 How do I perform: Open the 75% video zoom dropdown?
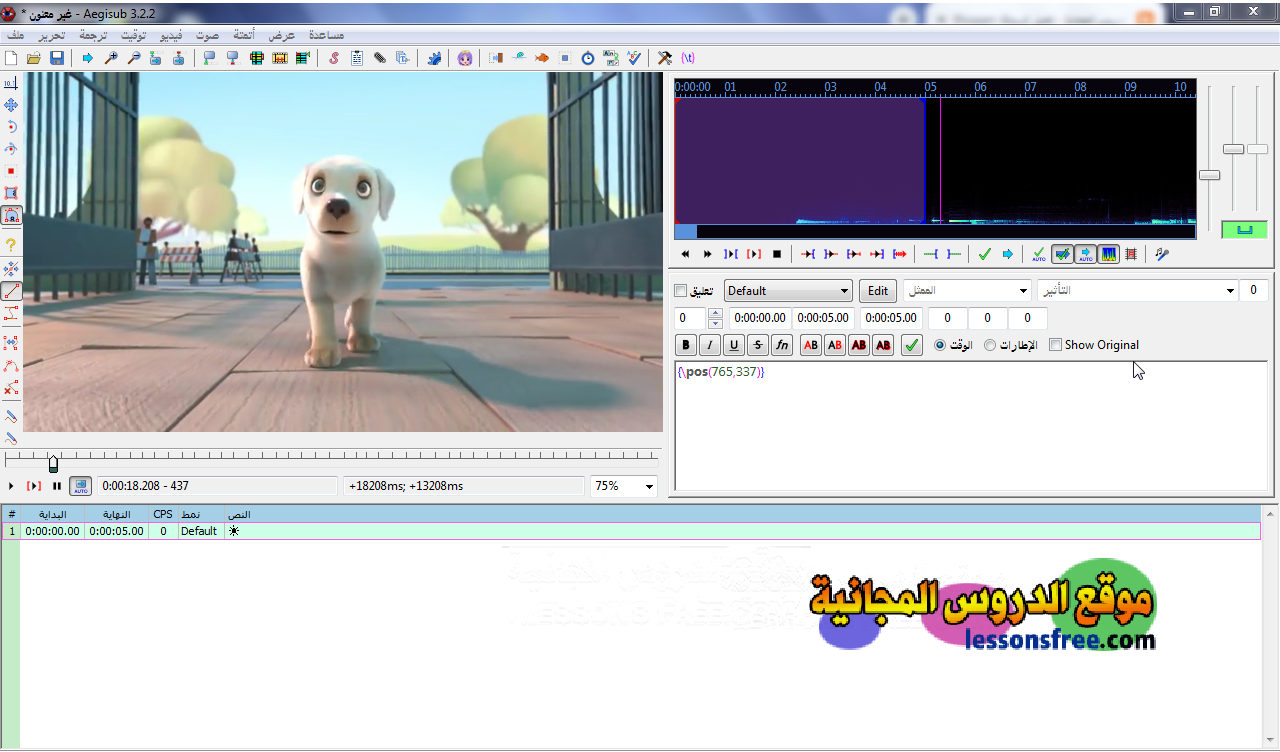click(x=624, y=486)
